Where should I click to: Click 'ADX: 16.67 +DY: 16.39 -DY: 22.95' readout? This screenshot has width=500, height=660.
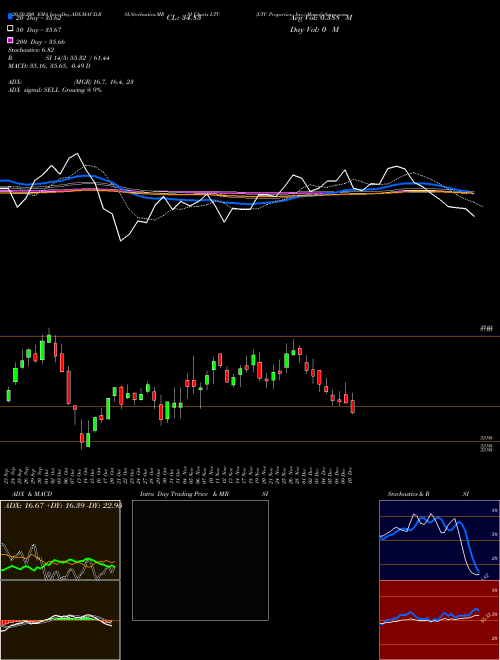62,505
